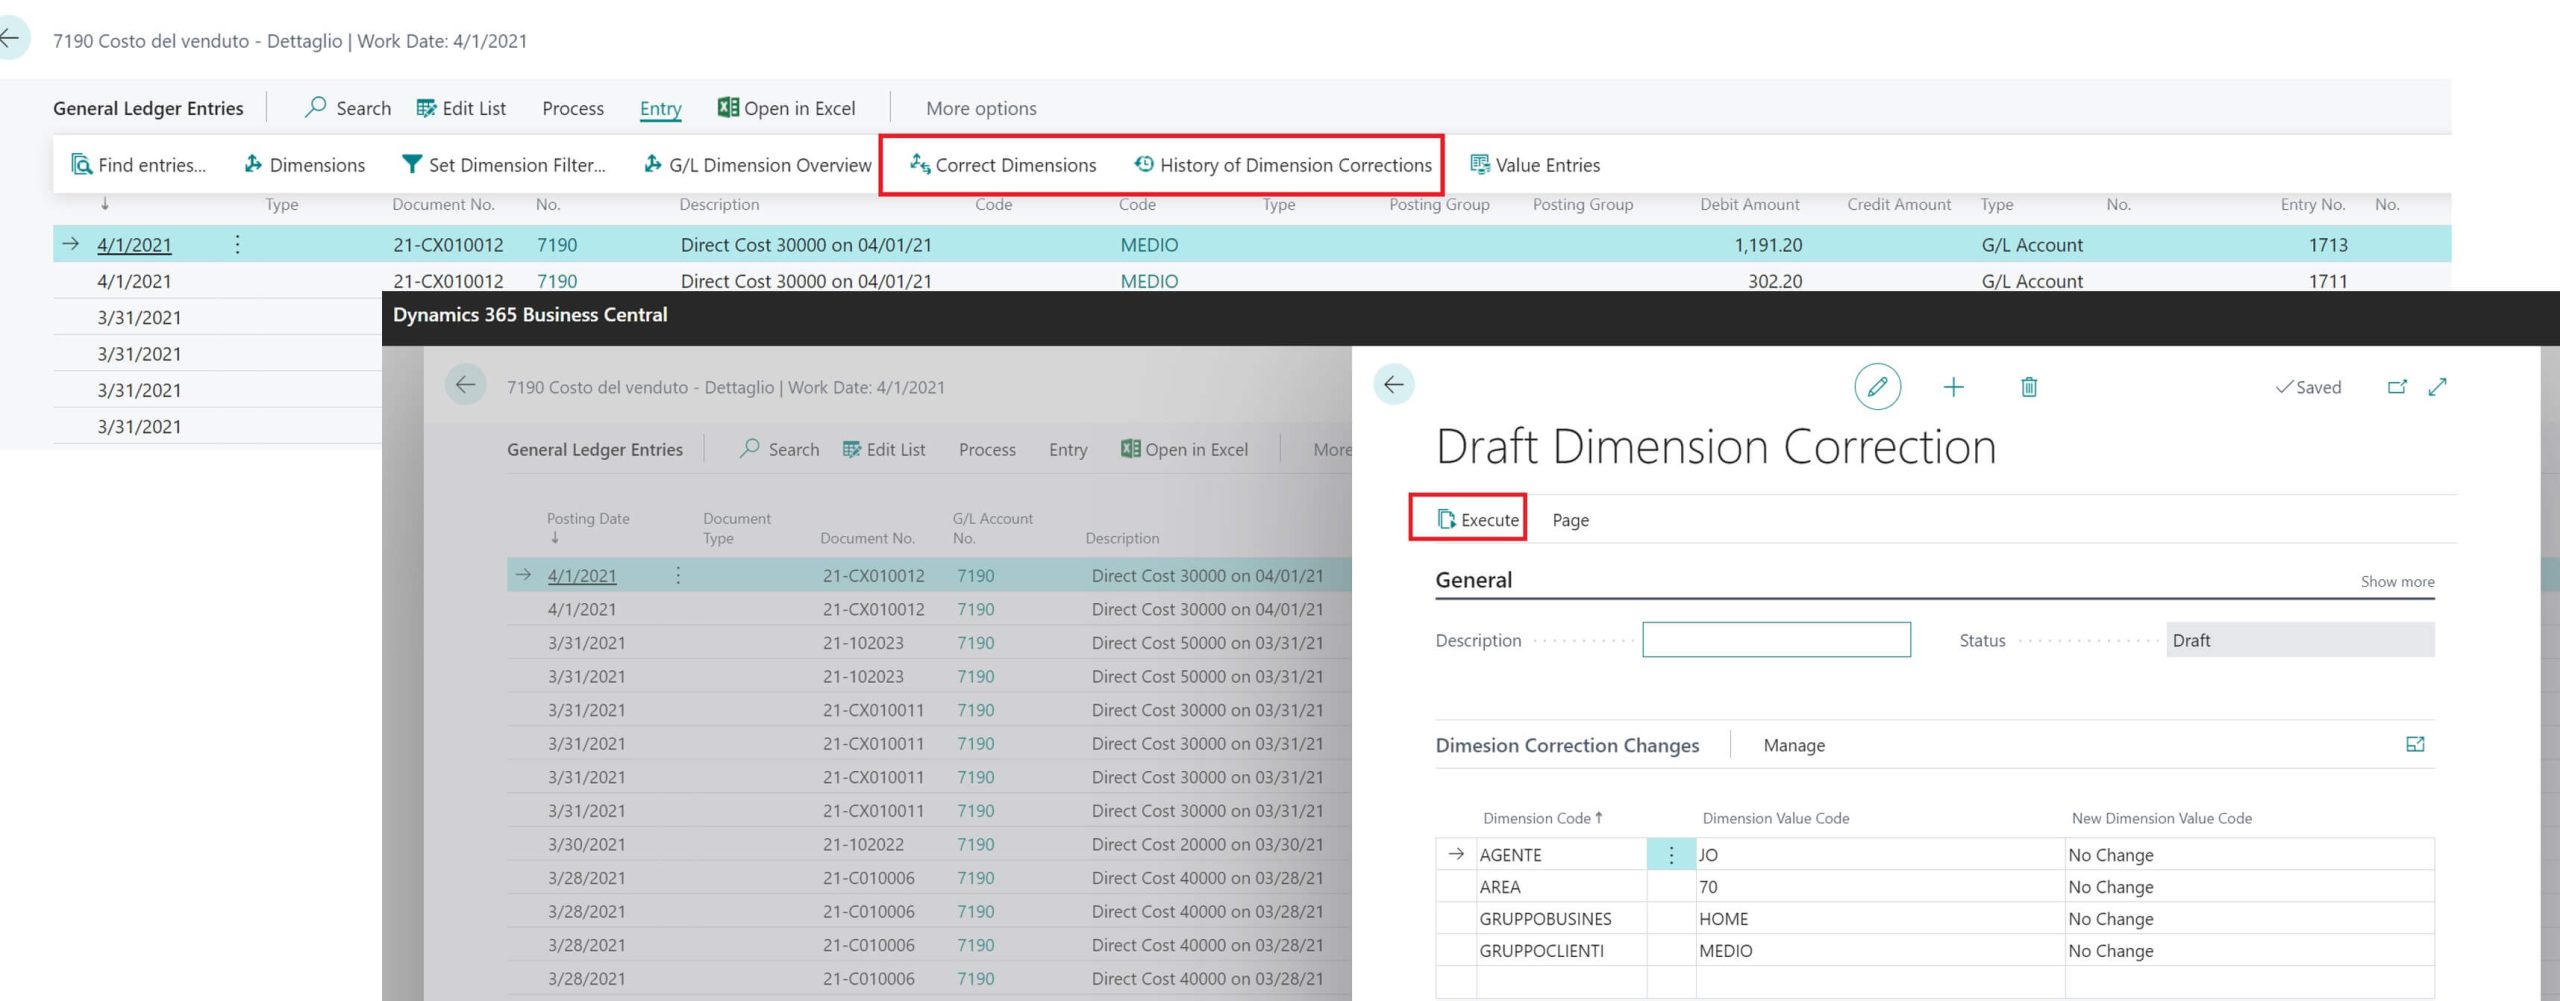Screen dimensions: 2560x1001
Task: Open Value Entries
Action: pos(1535,165)
